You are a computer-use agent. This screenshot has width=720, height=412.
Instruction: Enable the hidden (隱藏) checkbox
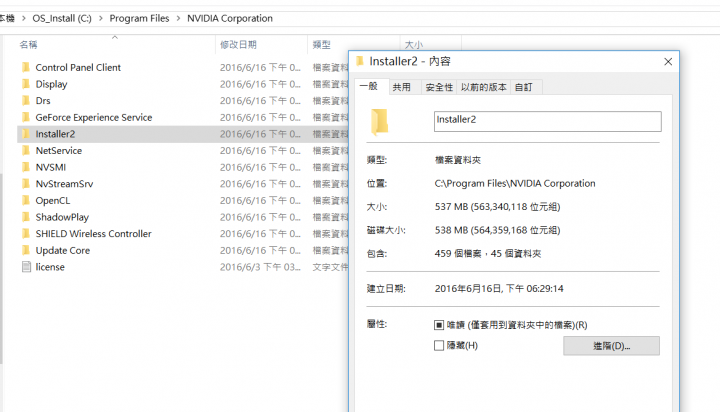[439, 345]
